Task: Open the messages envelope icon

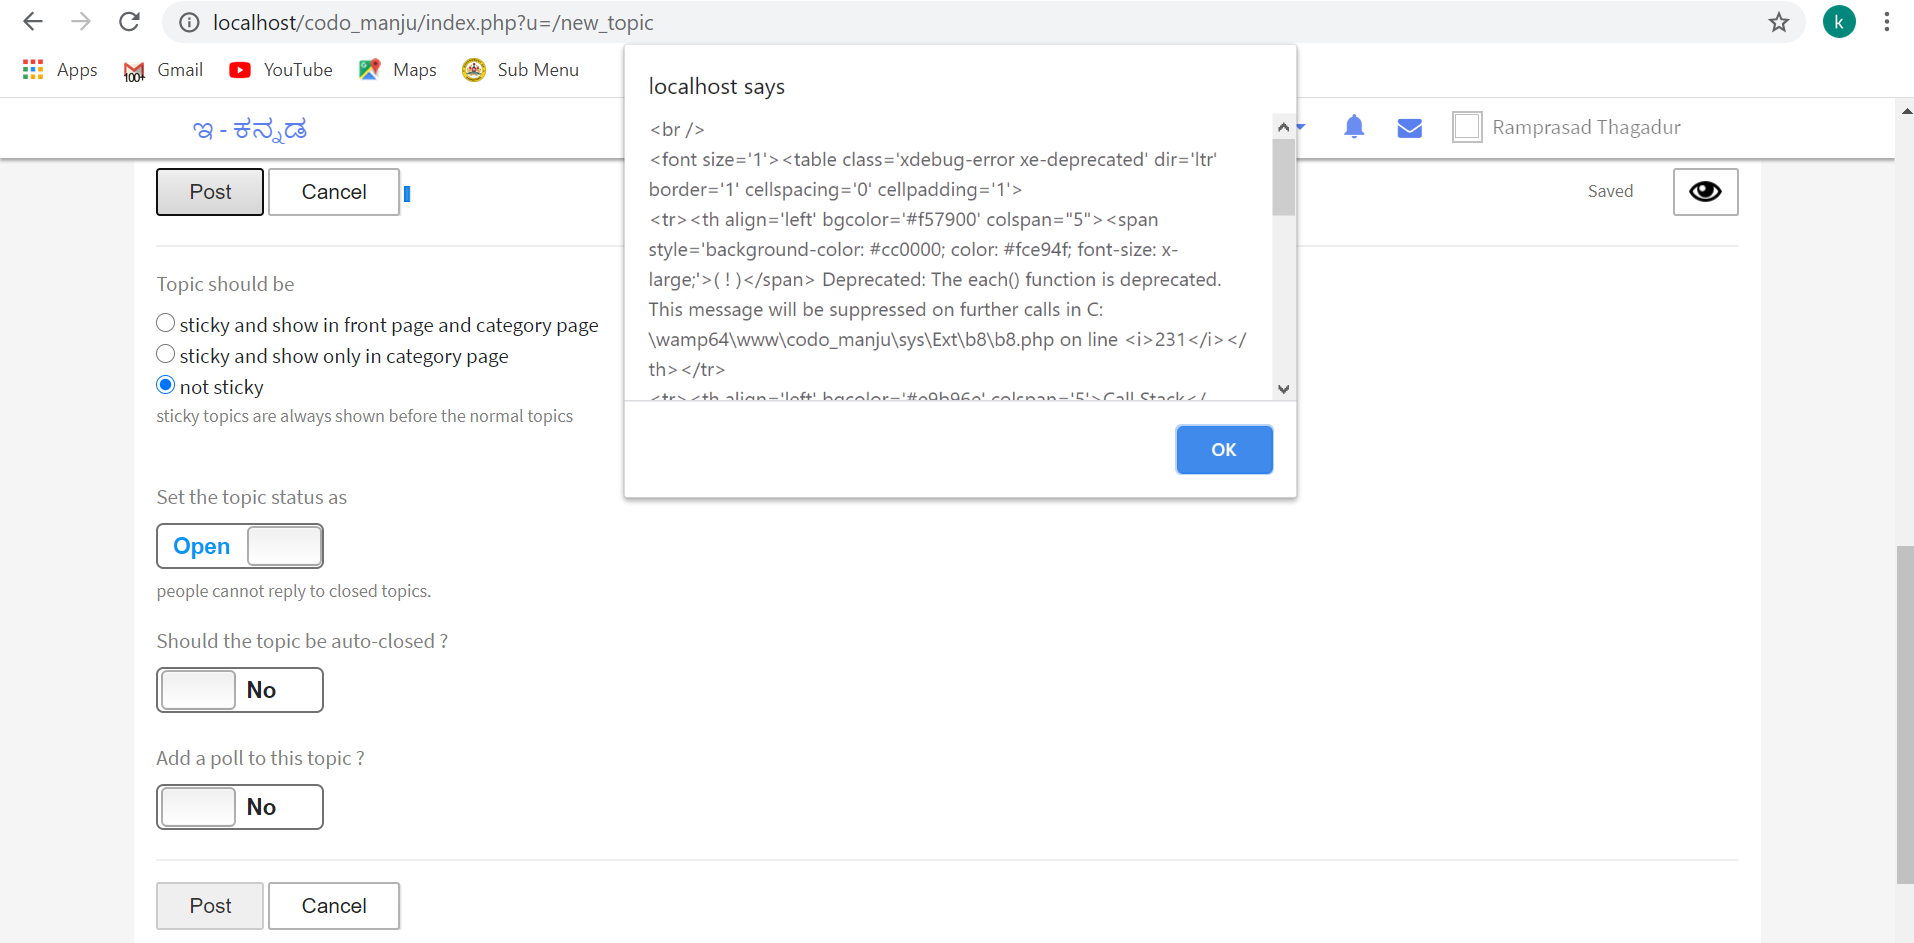Action: coord(1410,128)
